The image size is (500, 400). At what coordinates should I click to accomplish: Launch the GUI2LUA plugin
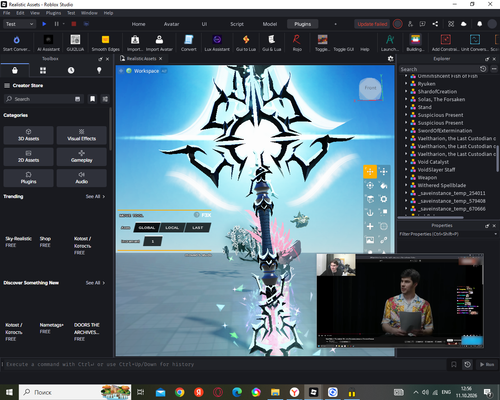[75, 43]
